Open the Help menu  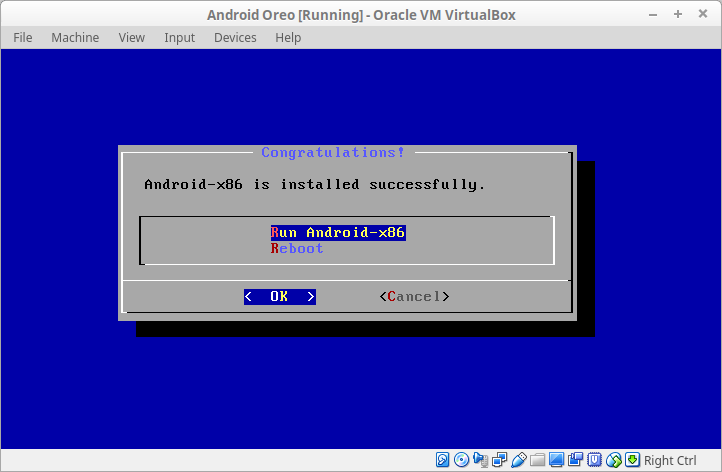(288, 37)
